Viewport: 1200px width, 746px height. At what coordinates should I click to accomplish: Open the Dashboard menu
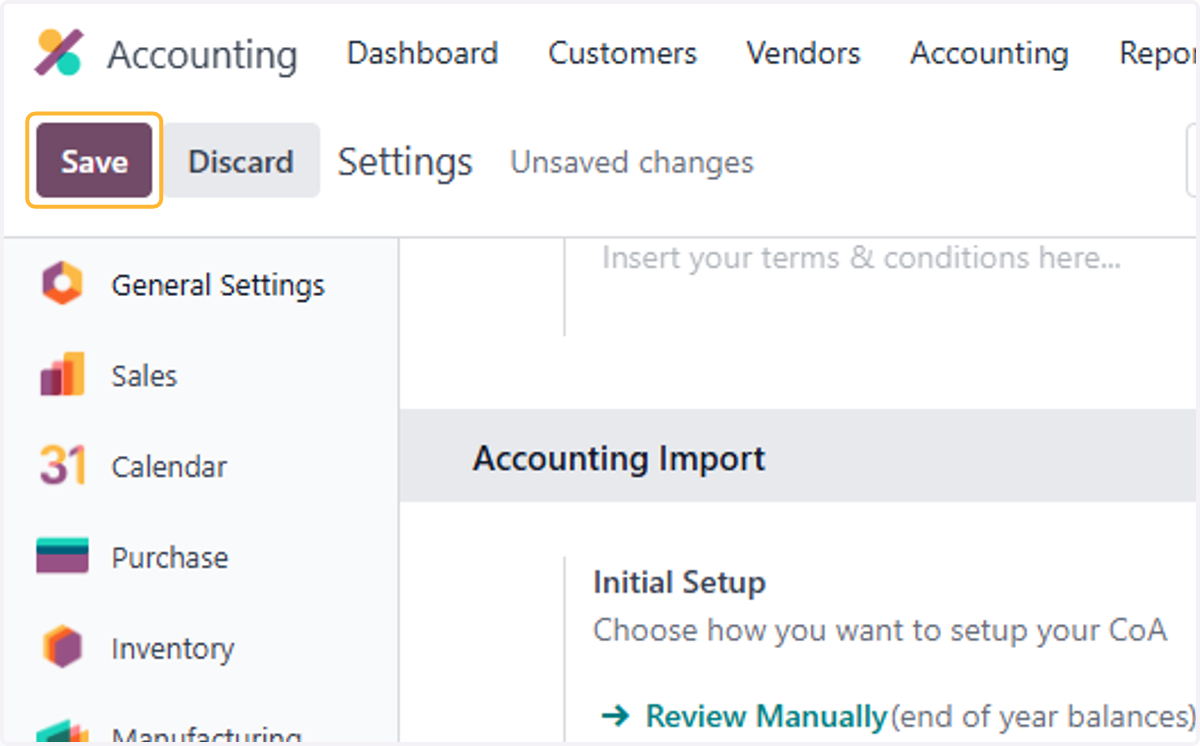[422, 53]
